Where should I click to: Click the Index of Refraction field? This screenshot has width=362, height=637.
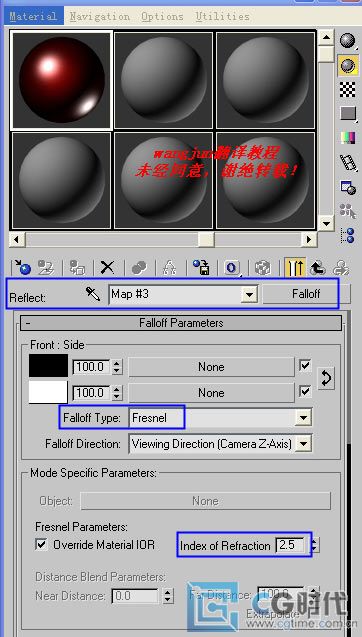click(289, 545)
